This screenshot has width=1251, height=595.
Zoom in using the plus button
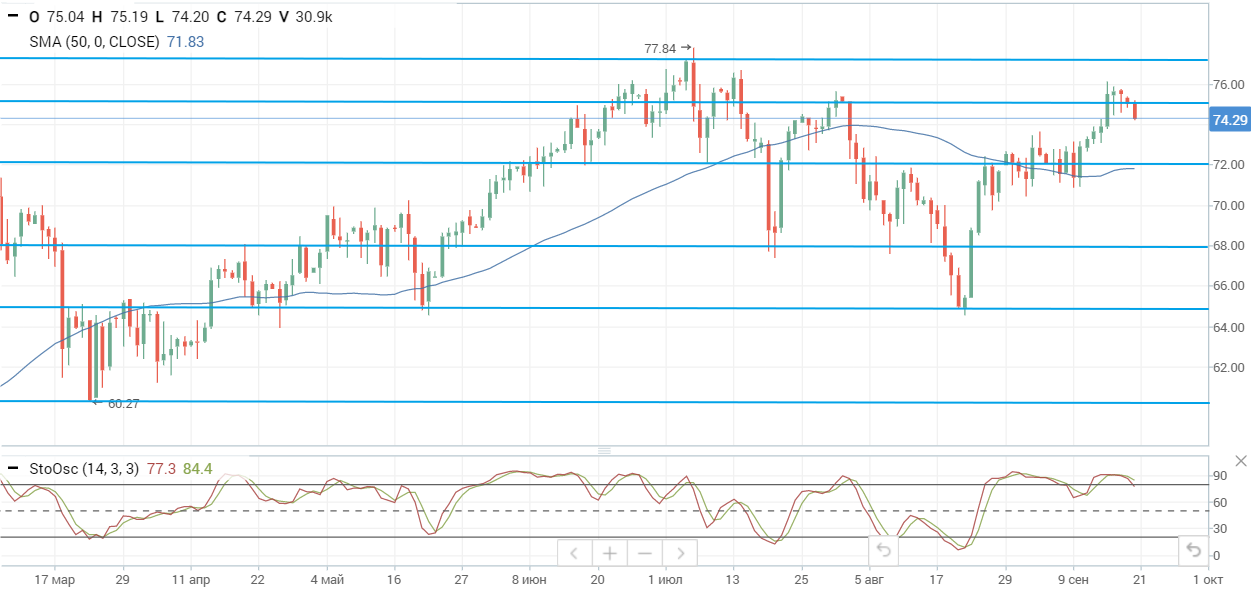coord(609,553)
